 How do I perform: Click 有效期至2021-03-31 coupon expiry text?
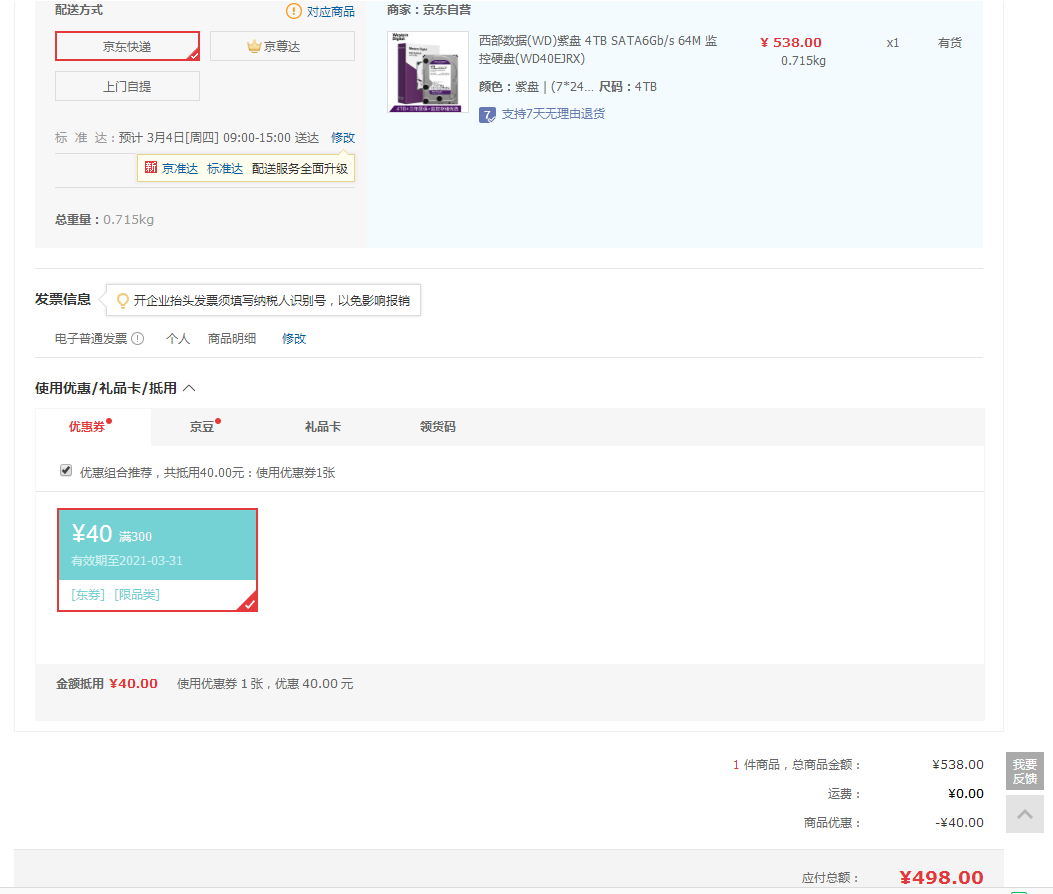click(127, 560)
